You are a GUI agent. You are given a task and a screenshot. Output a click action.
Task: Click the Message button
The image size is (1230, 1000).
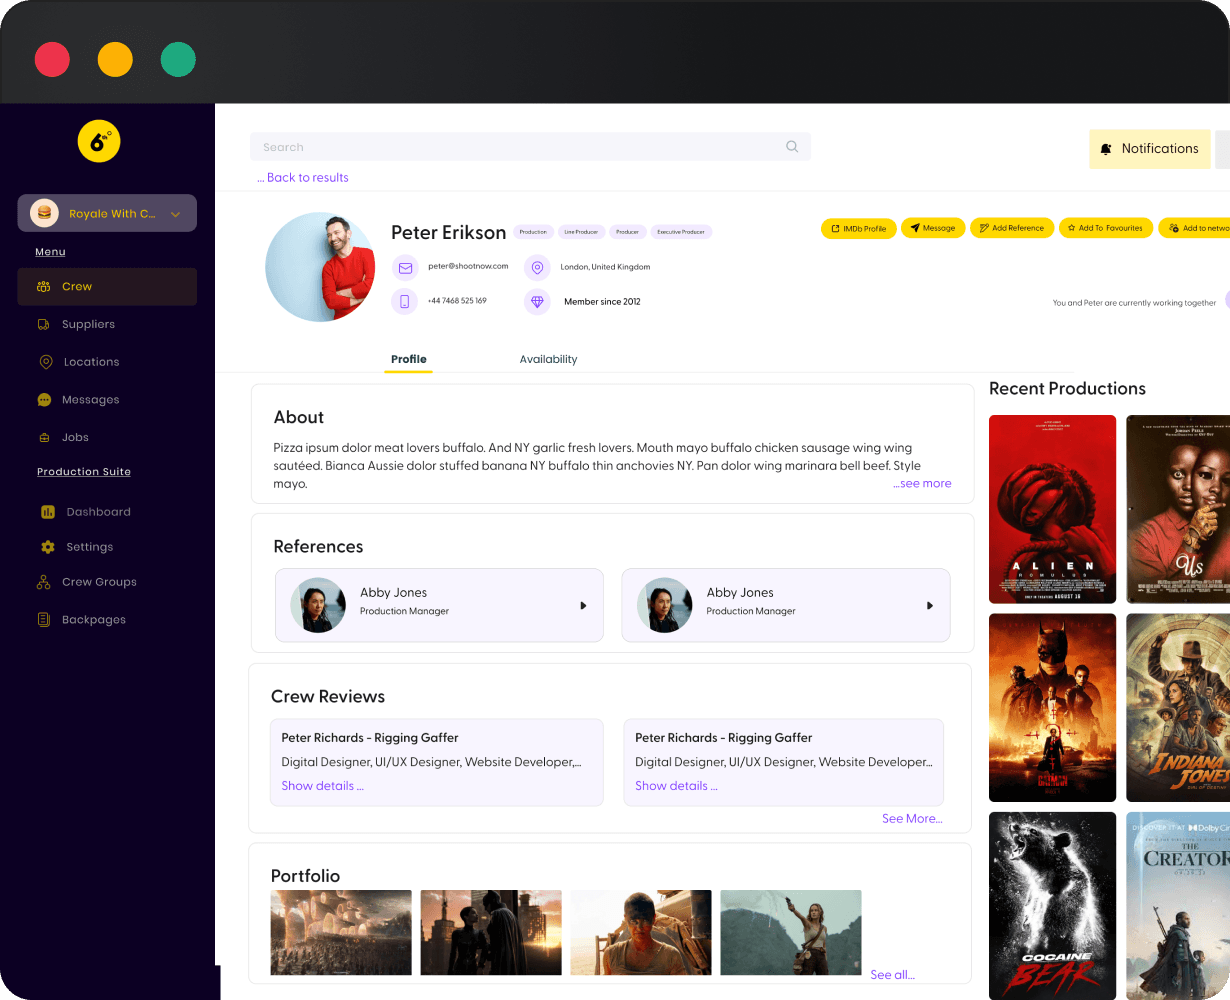coord(933,228)
